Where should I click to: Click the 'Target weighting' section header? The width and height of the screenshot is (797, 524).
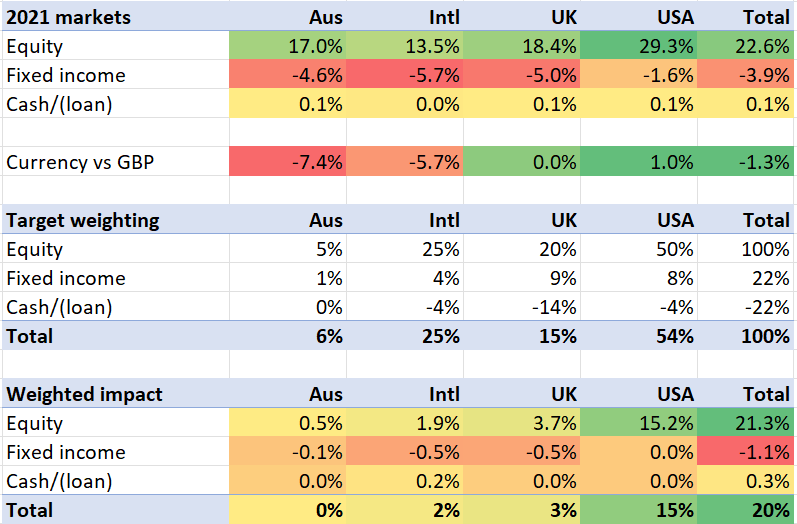tap(84, 220)
